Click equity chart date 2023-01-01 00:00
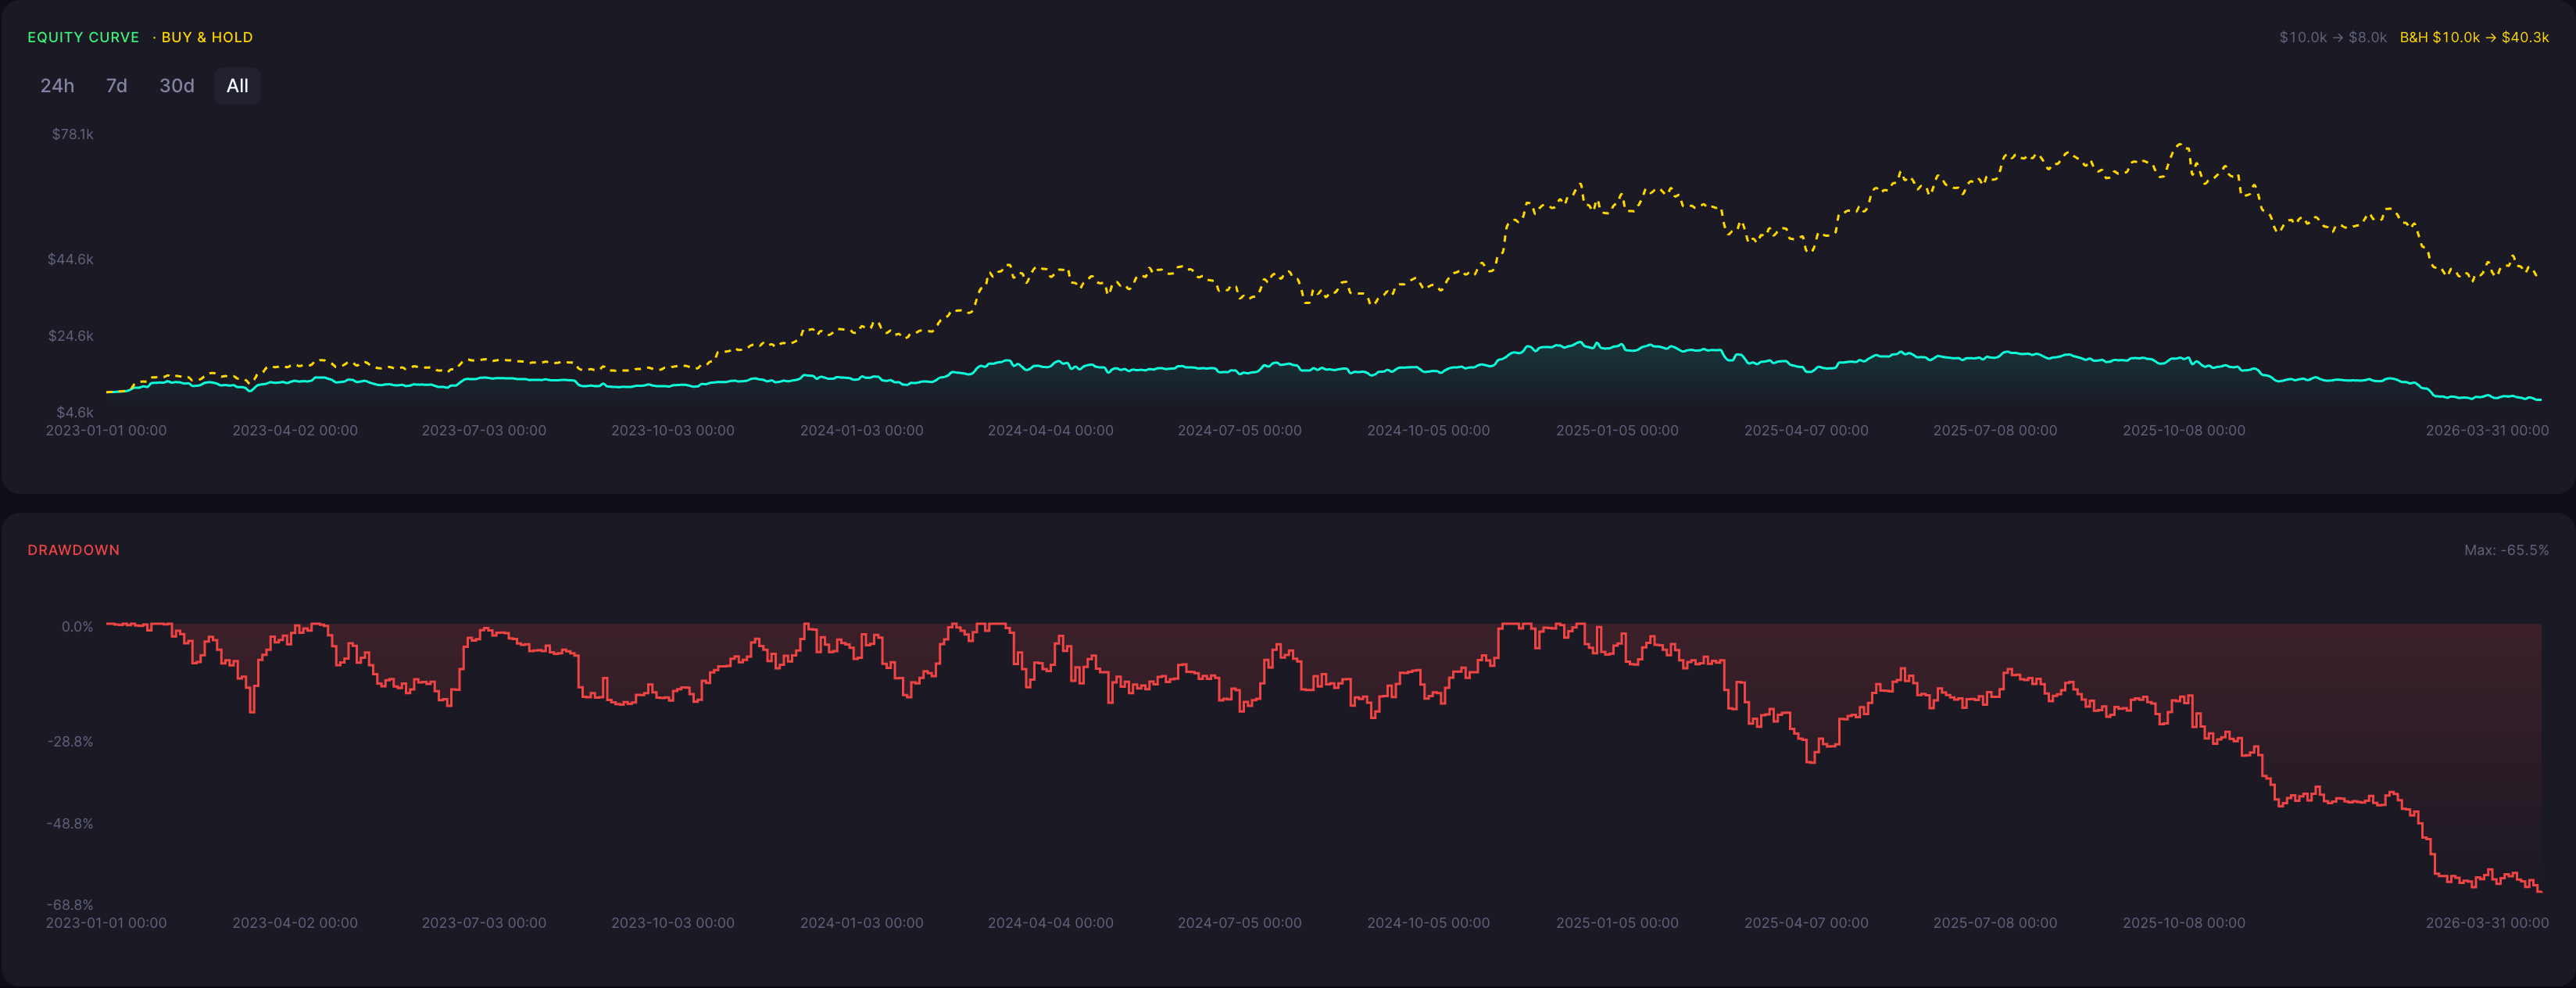Image resolution: width=2576 pixels, height=988 pixels. [x=106, y=431]
